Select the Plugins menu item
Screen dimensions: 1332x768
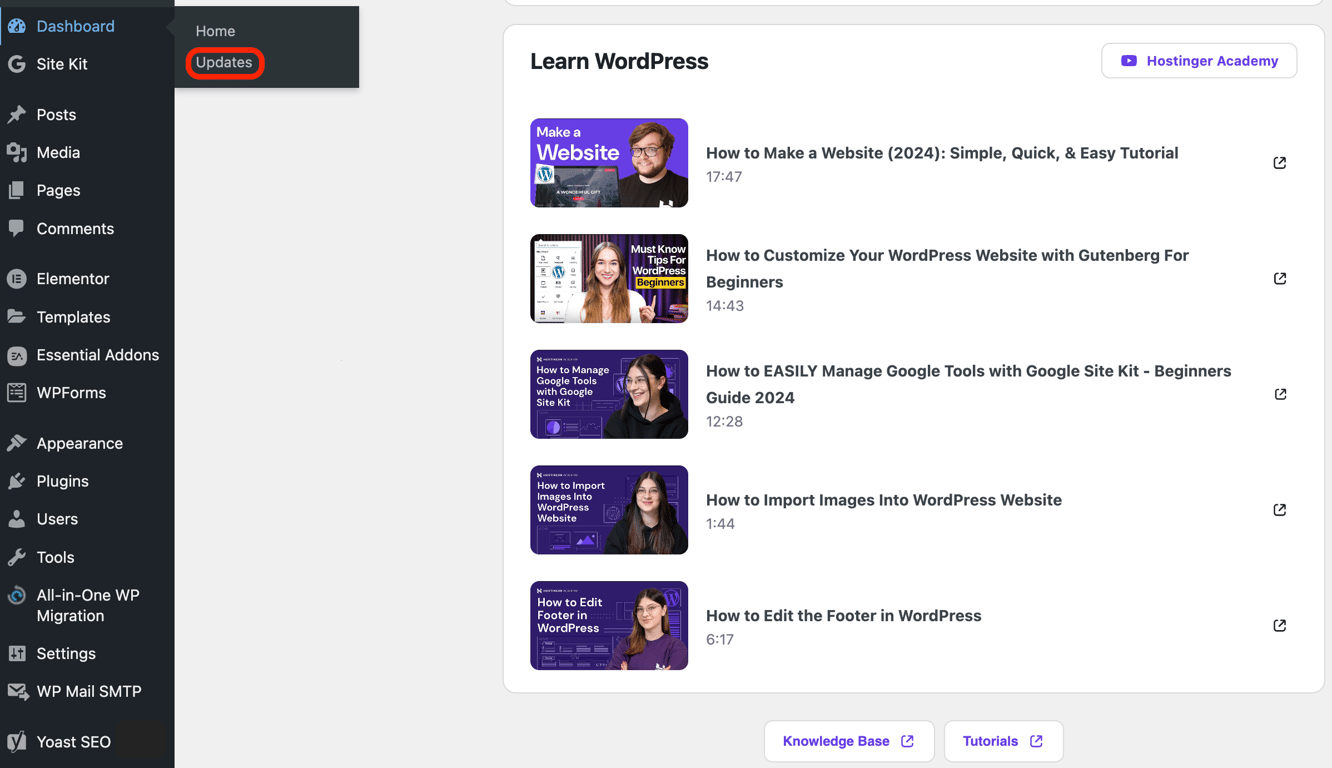60,481
